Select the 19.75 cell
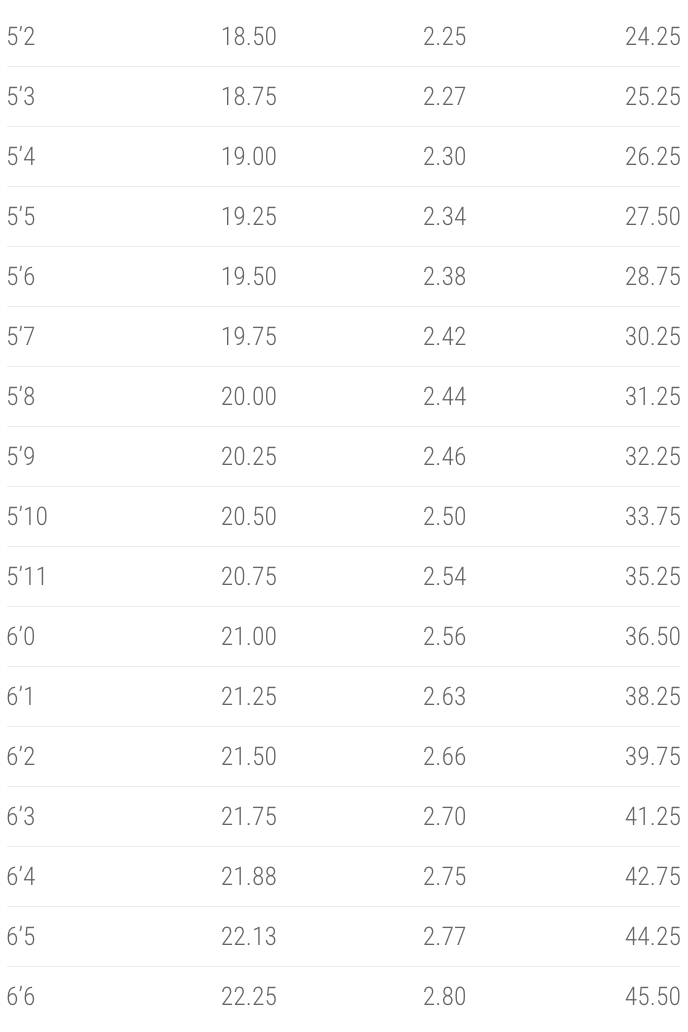The width and height of the screenshot is (688, 1032). point(248,337)
